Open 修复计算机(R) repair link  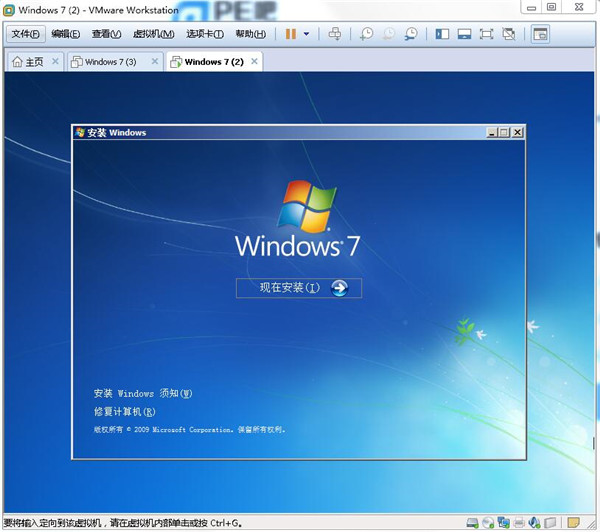[x=125, y=412]
